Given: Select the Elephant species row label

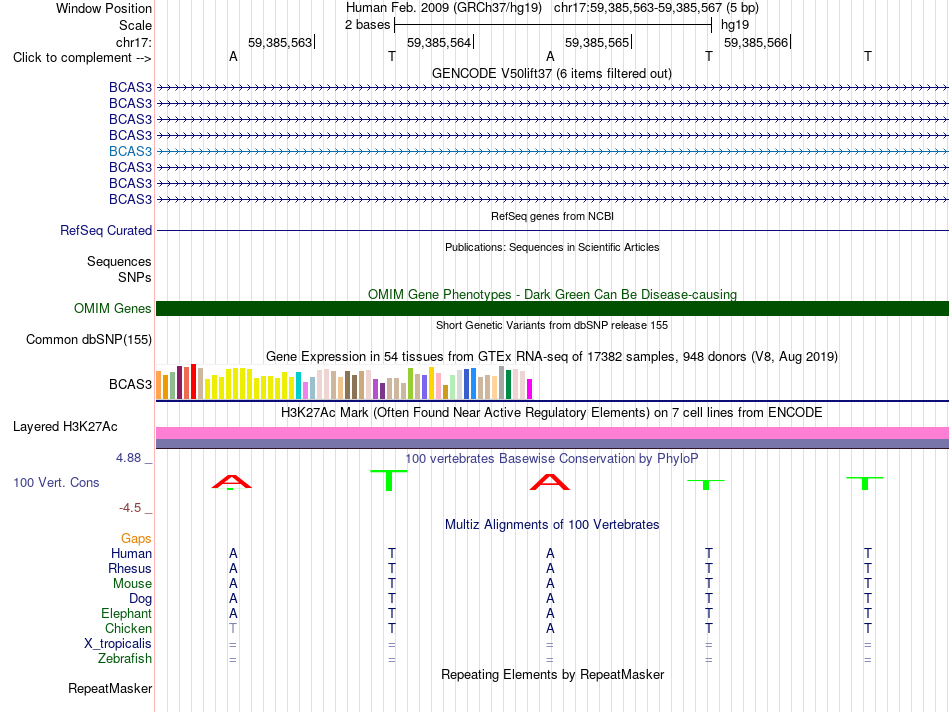Looking at the screenshot, I should coord(126,613).
